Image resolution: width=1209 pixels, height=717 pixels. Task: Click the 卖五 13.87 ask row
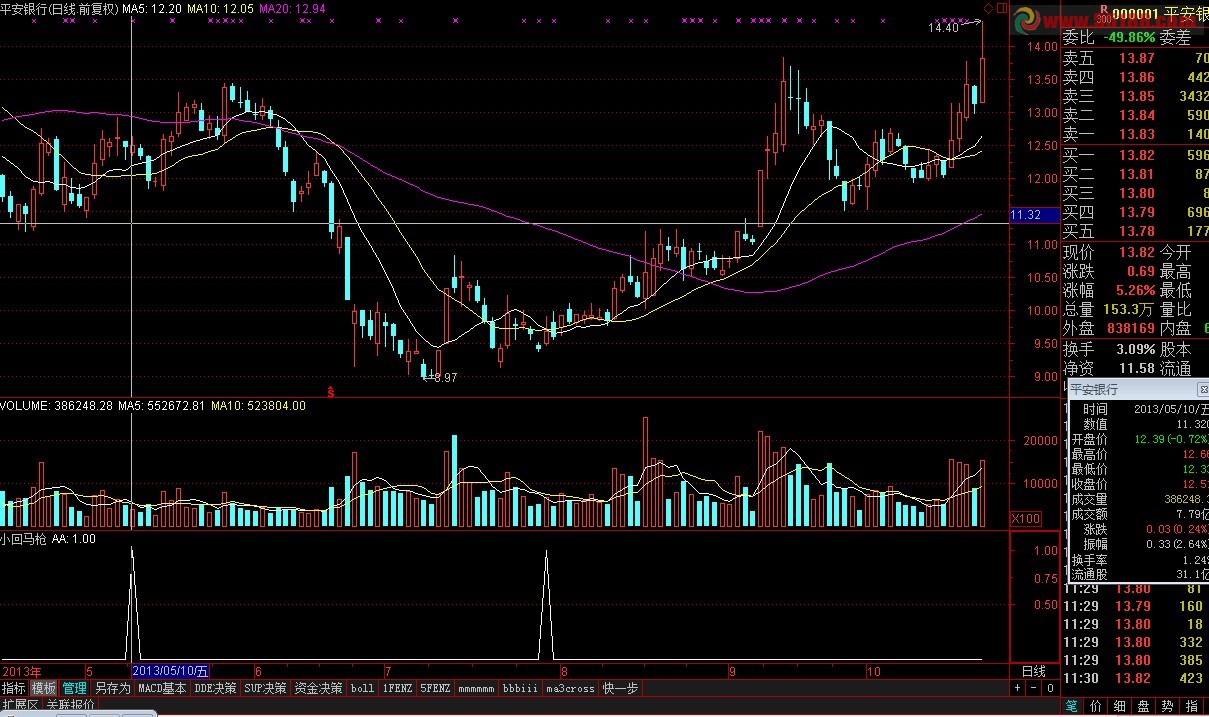[1135, 58]
